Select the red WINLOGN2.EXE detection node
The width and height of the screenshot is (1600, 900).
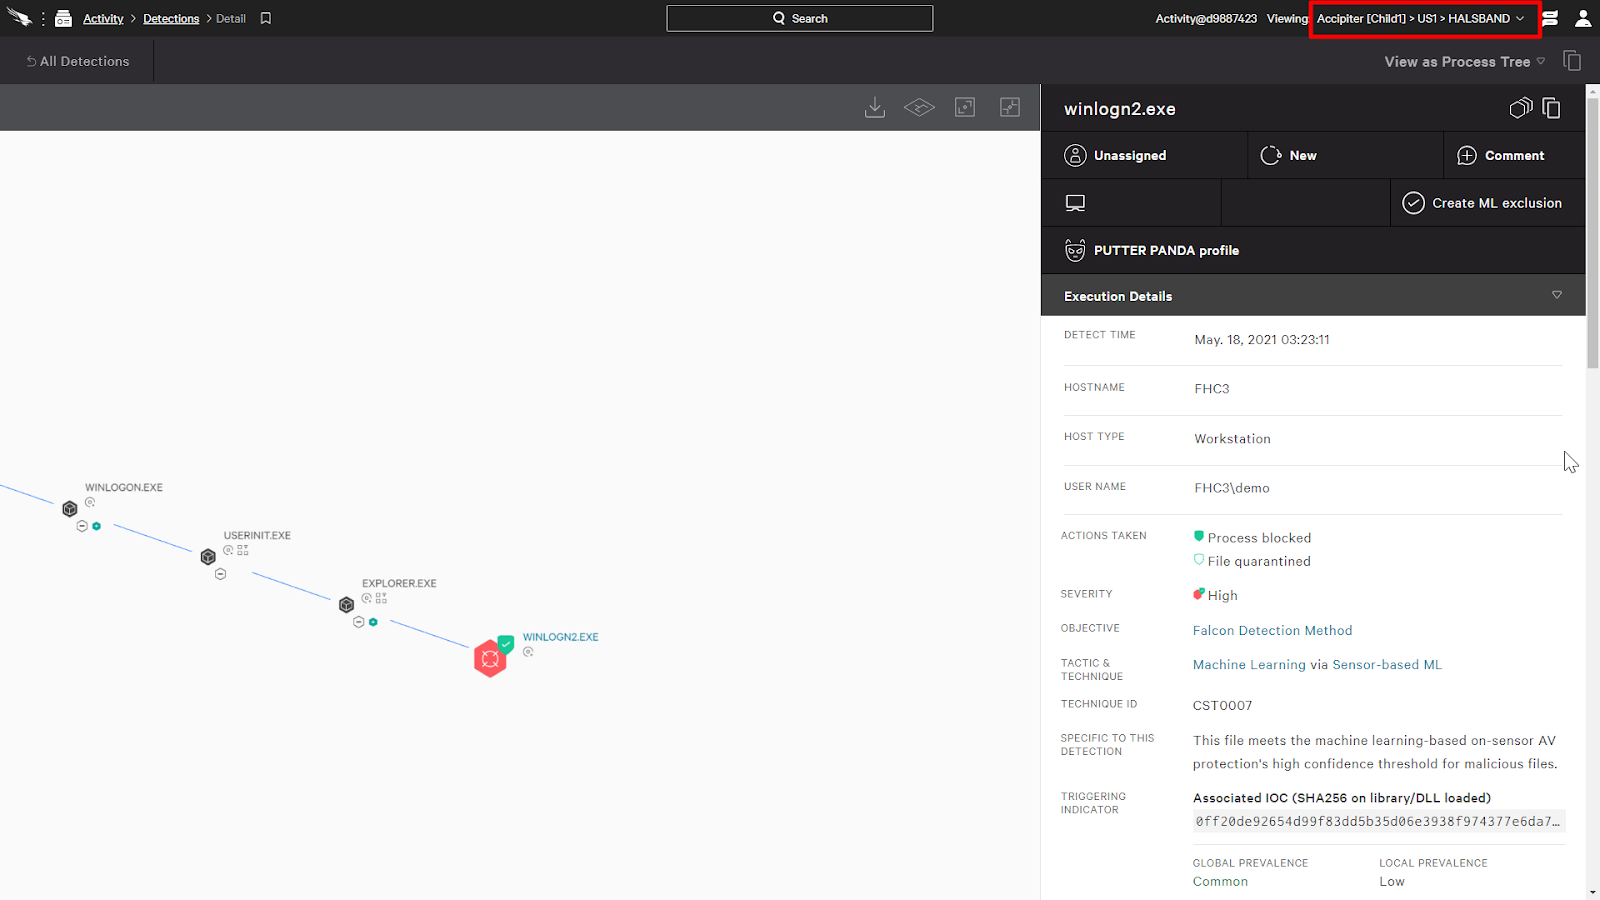click(x=490, y=659)
